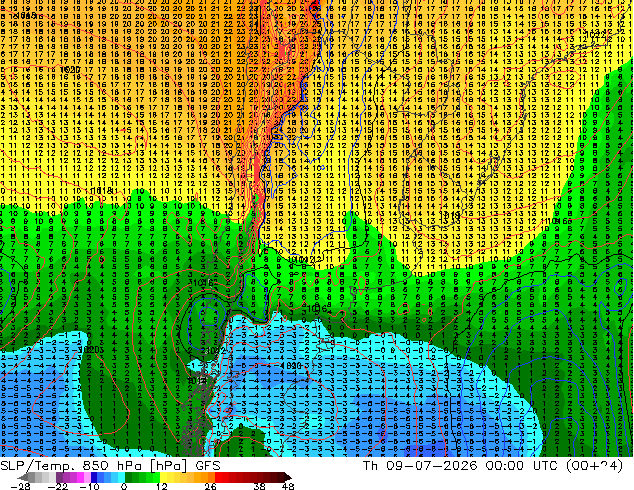The height and width of the screenshot is (490, 634).
Task: Click the '12' colorbar tick label
Action: pos(162,486)
